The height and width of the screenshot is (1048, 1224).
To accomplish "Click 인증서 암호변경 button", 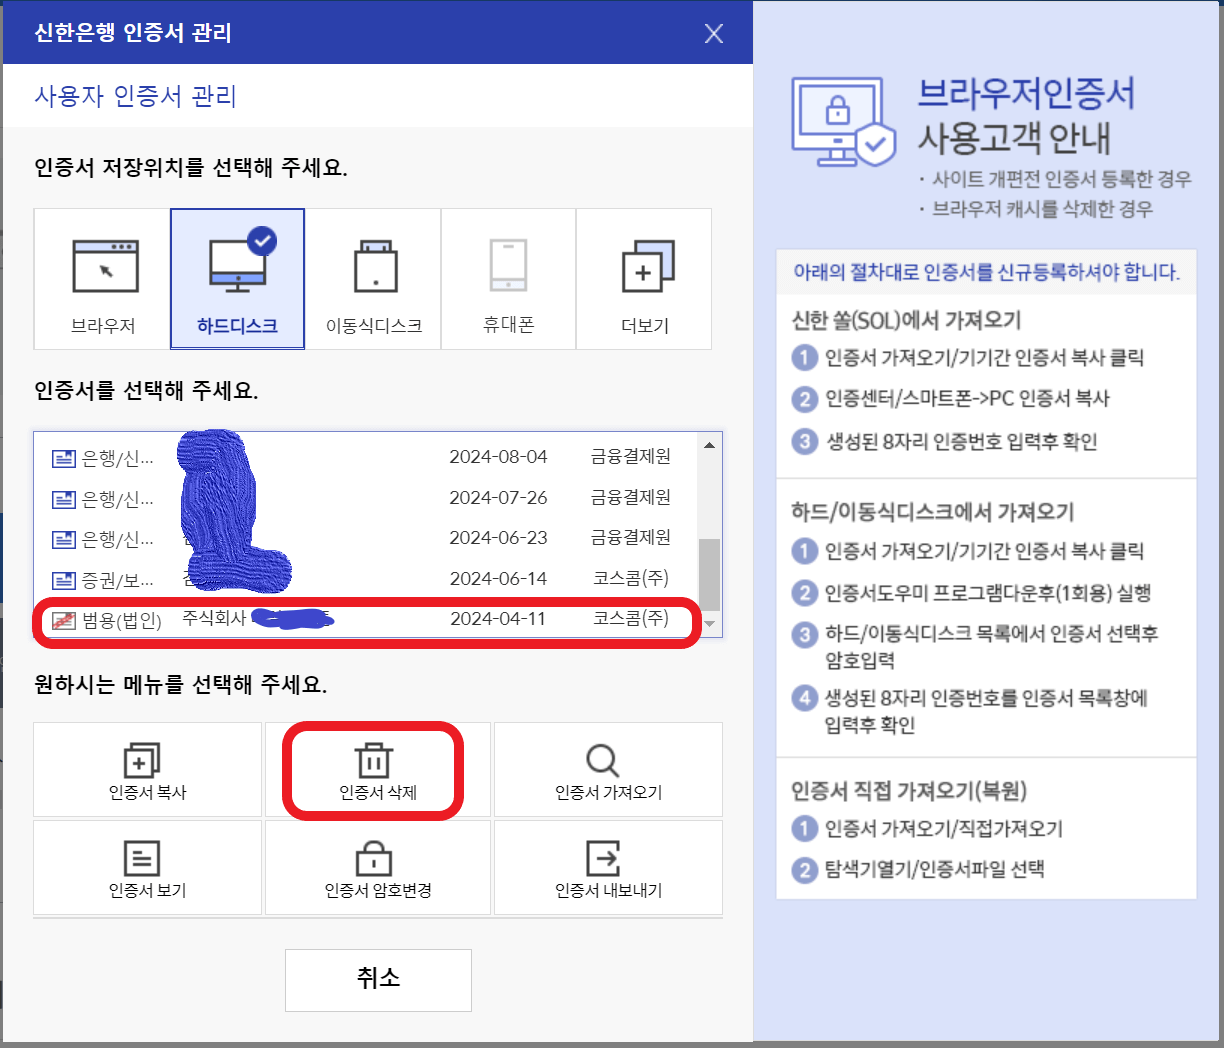I will click(x=377, y=868).
